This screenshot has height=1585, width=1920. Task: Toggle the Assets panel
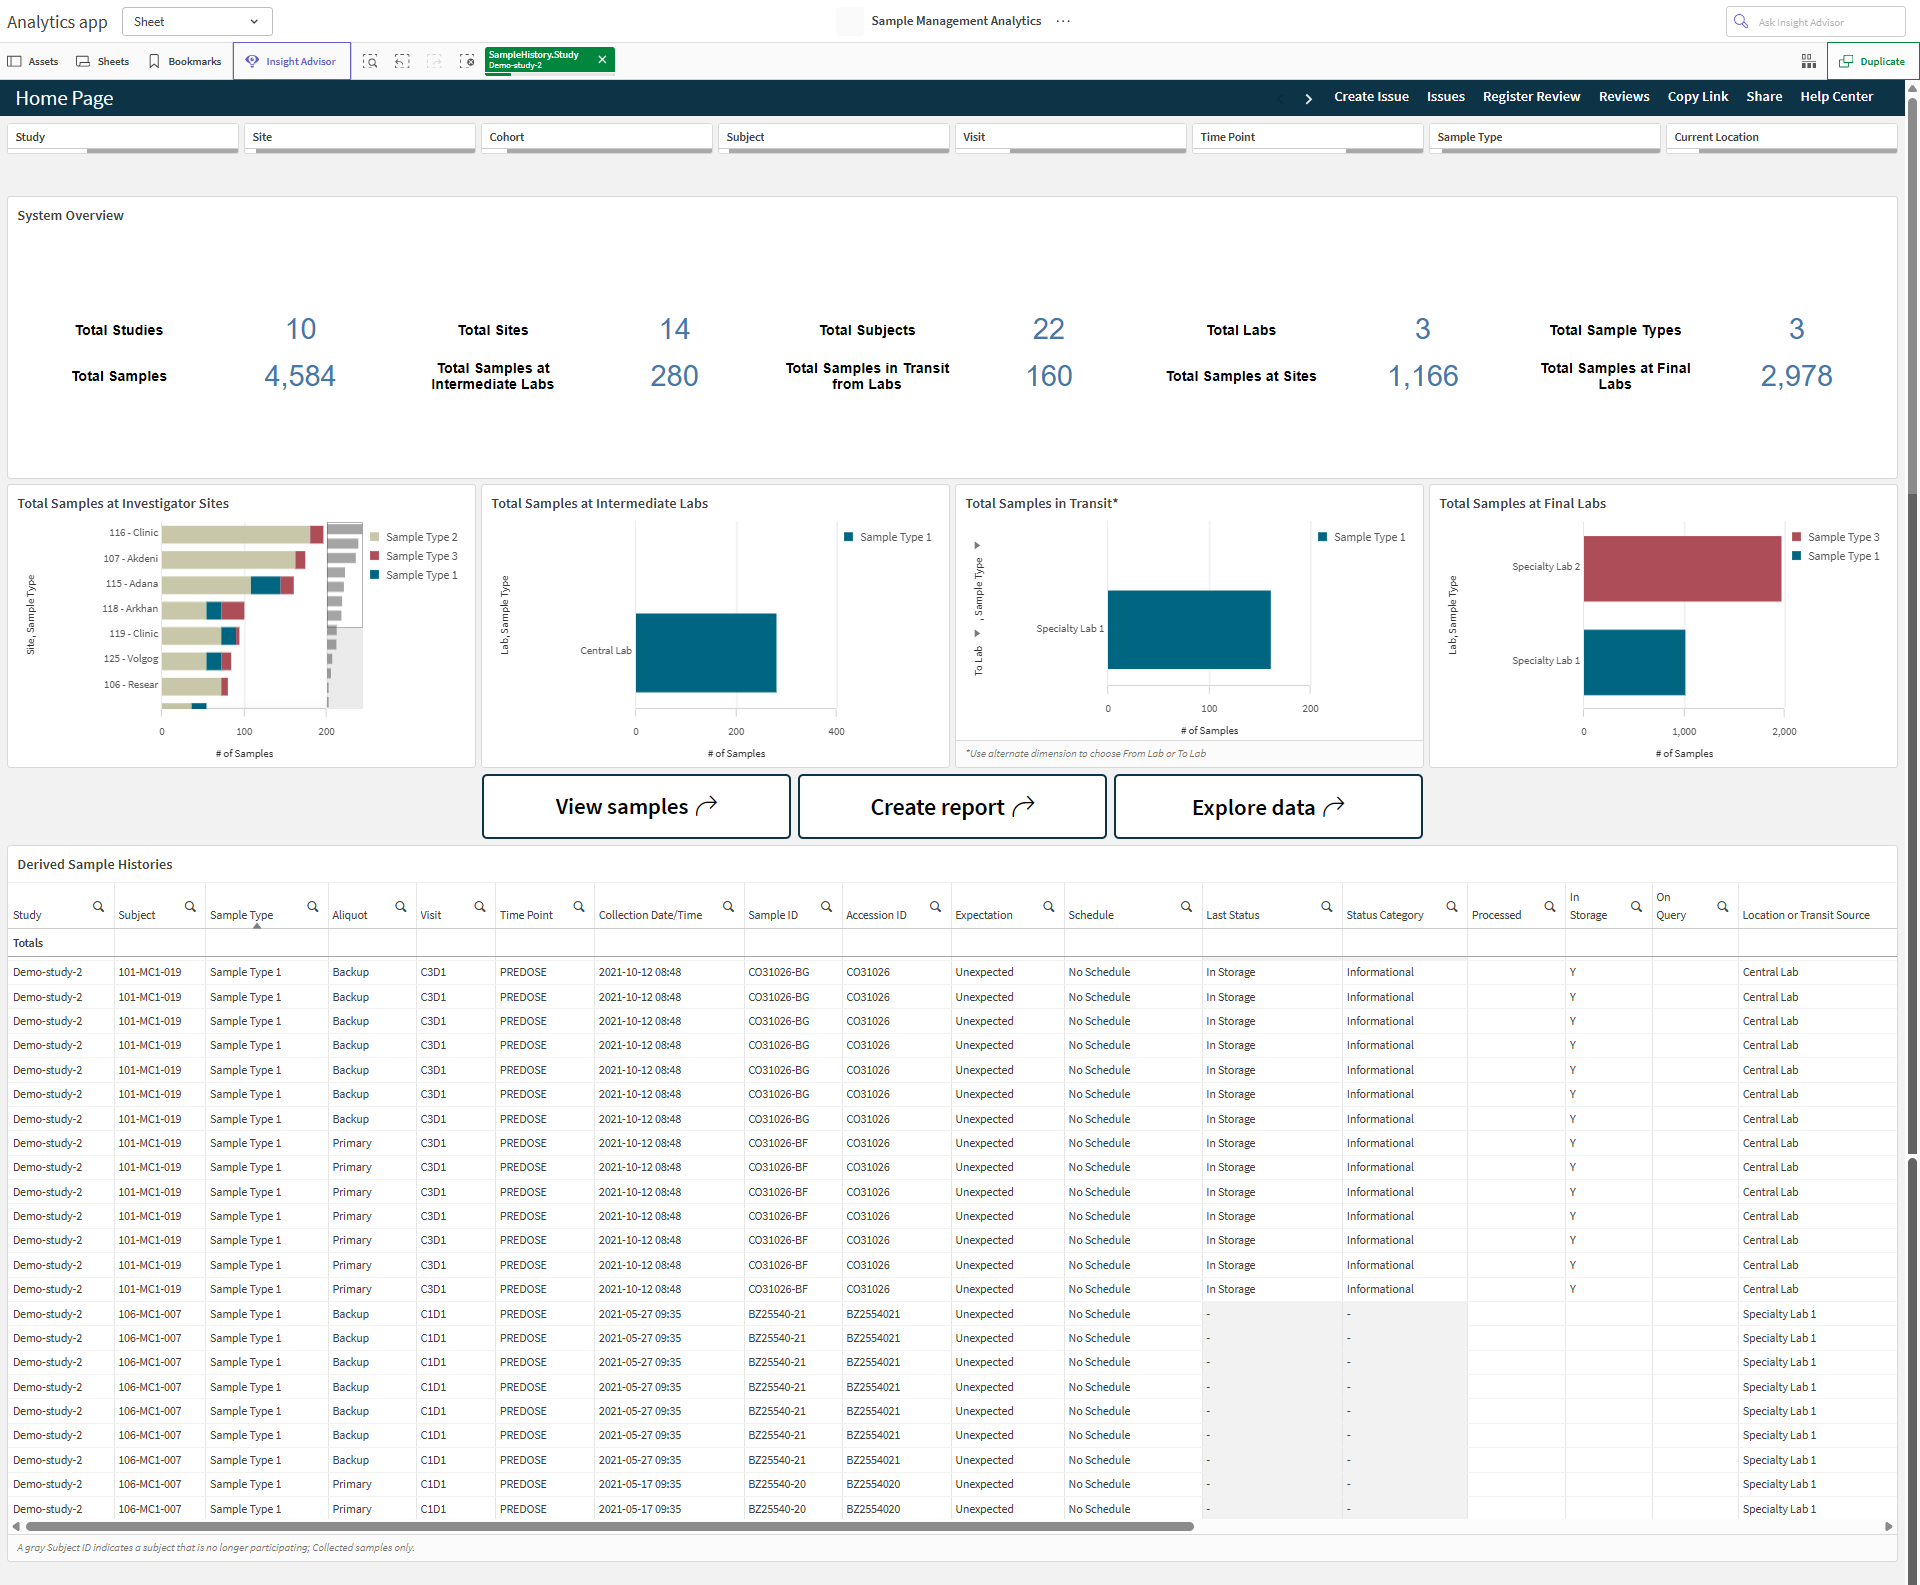33,61
